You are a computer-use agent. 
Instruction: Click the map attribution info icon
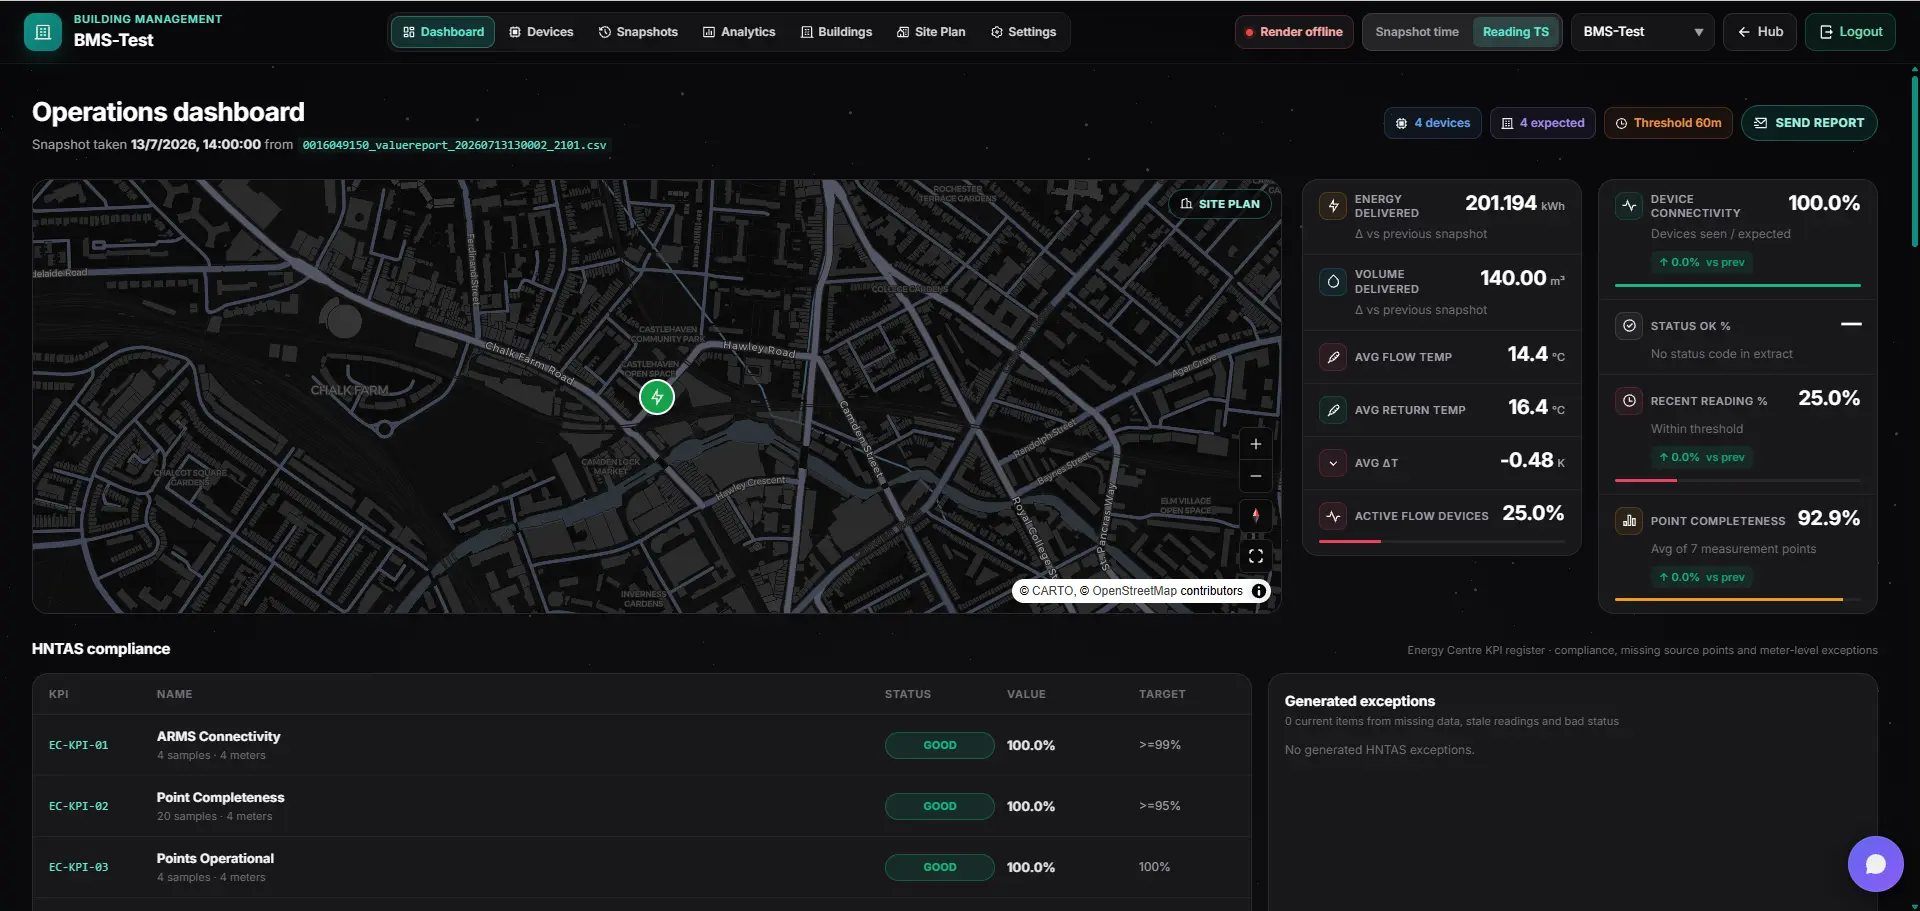[x=1259, y=591]
